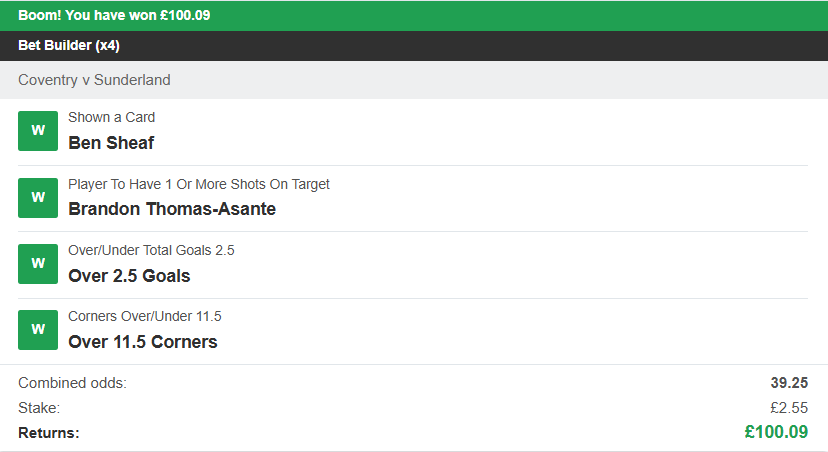Click the green W badge beside Ben Sheaf

(x=38, y=131)
